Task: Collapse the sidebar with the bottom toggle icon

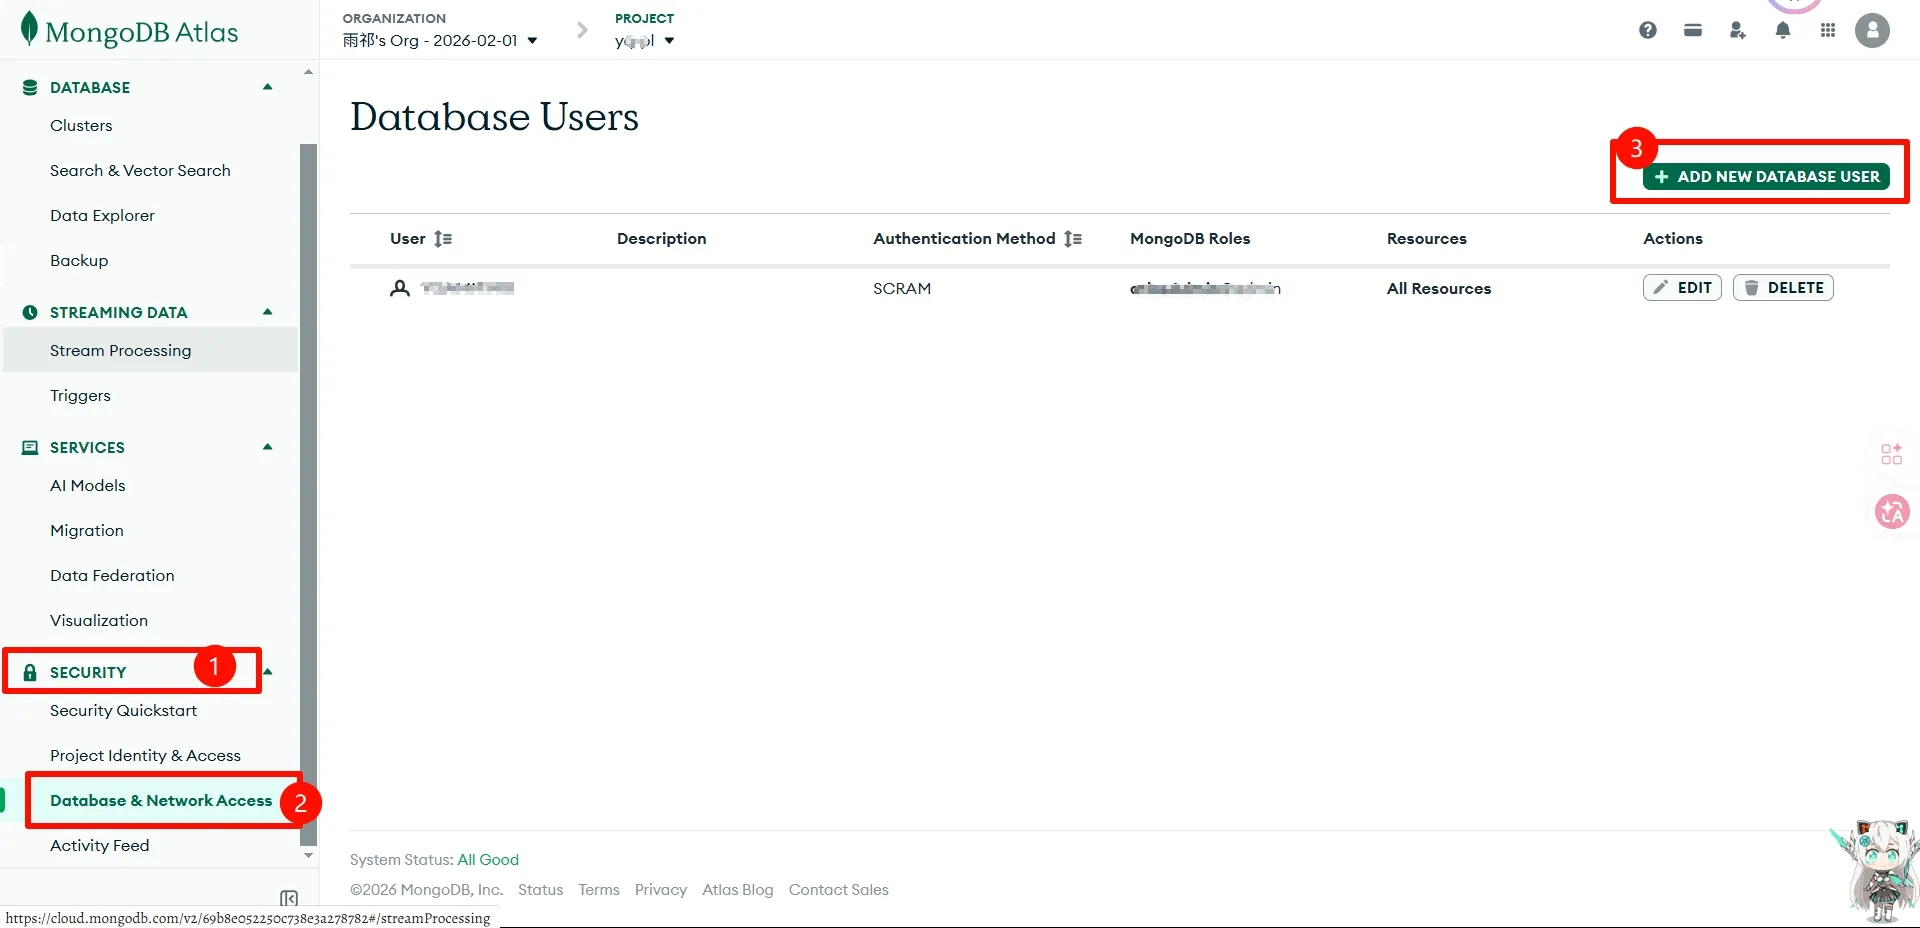Action: click(x=289, y=898)
